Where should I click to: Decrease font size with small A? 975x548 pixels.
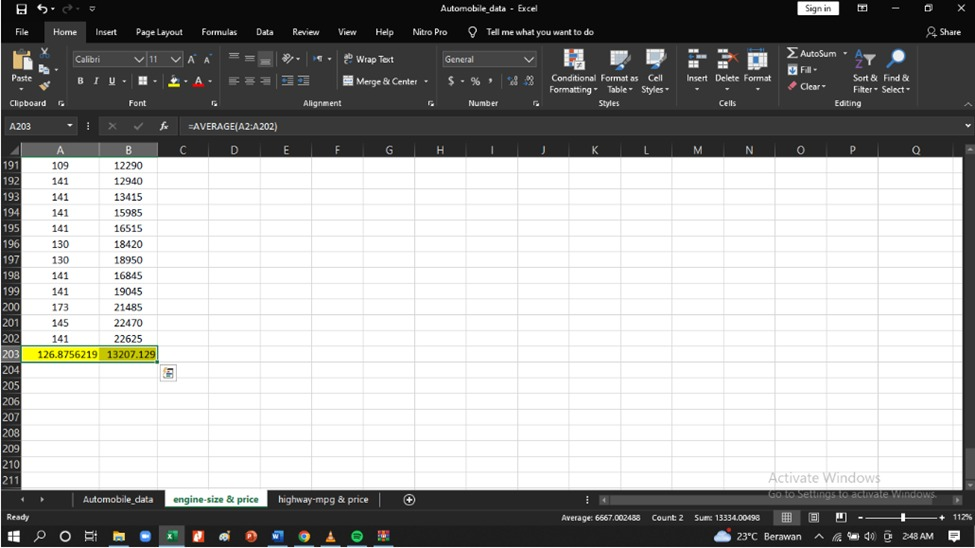207,60
